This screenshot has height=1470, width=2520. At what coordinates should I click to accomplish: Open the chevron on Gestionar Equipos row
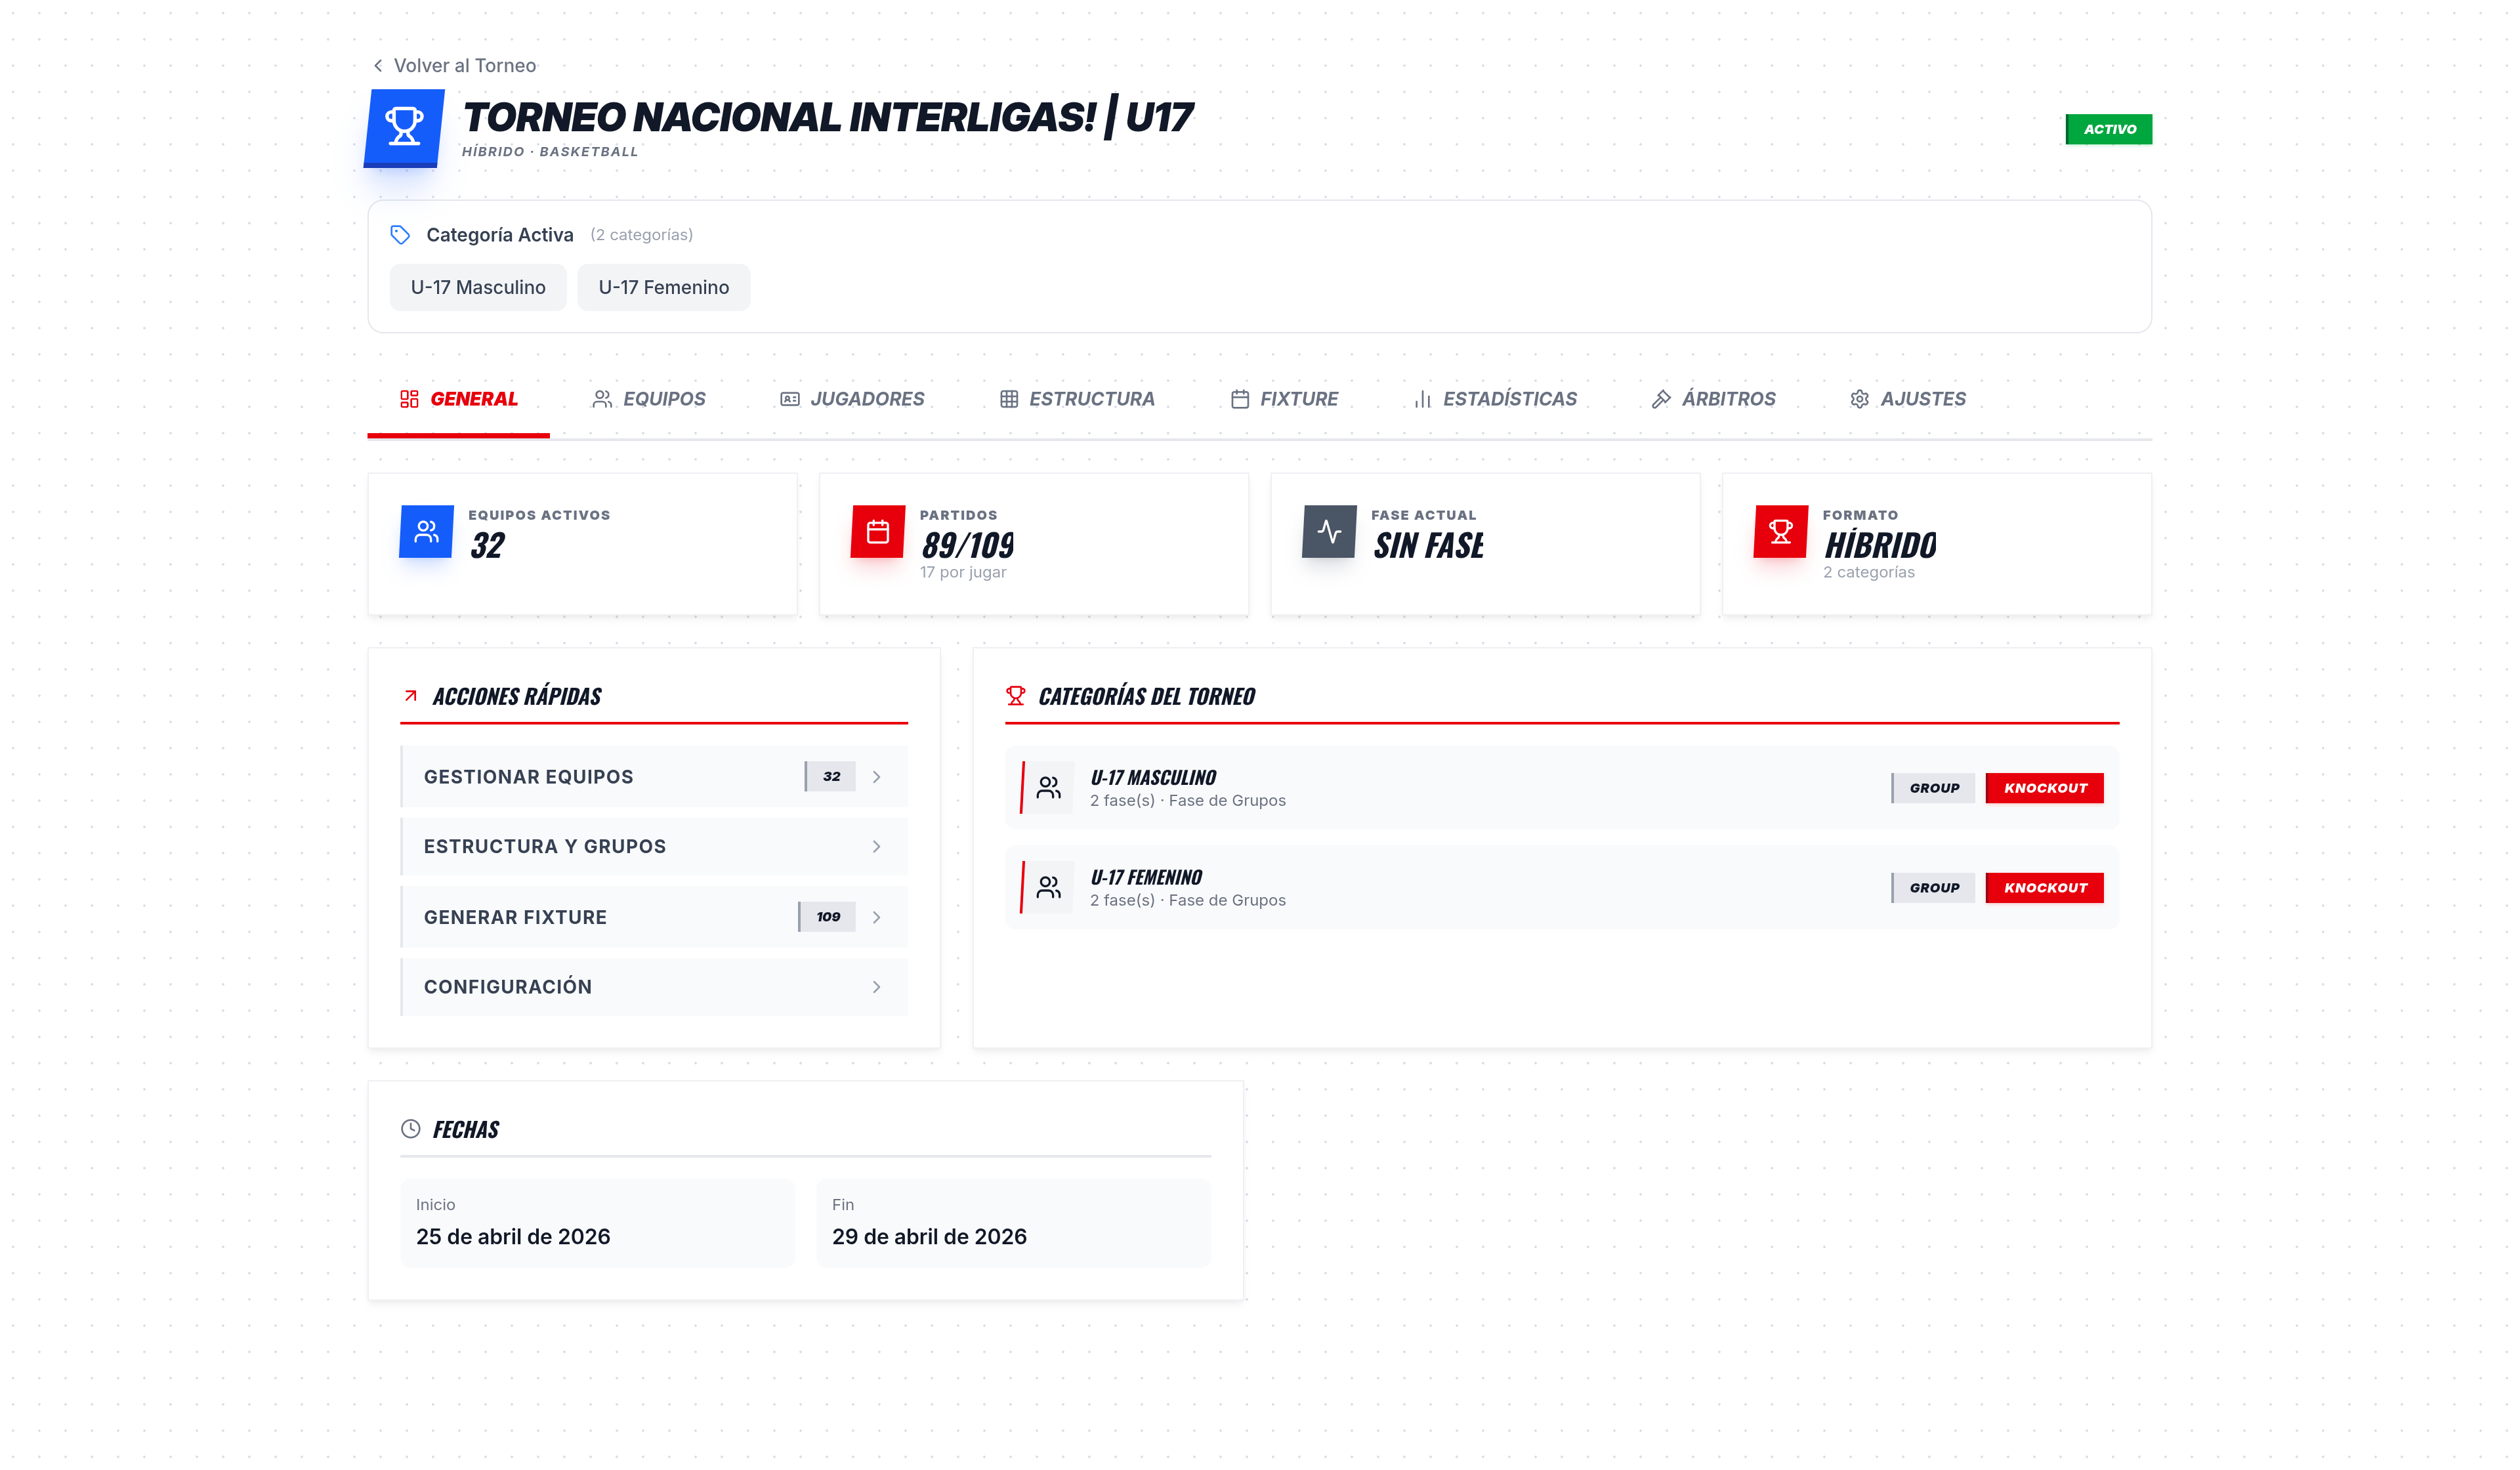point(877,777)
